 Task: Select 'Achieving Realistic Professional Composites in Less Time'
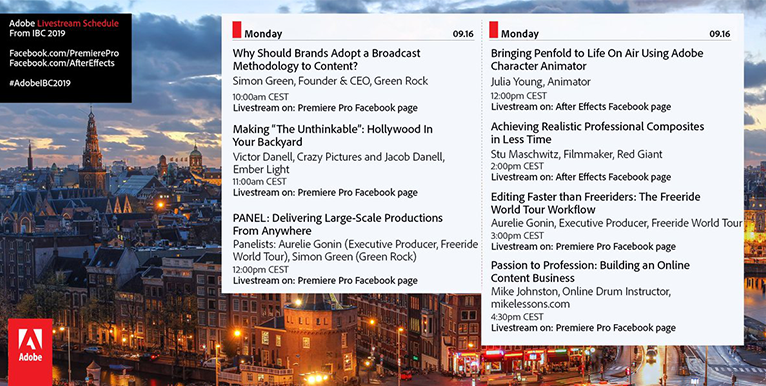(597, 133)
